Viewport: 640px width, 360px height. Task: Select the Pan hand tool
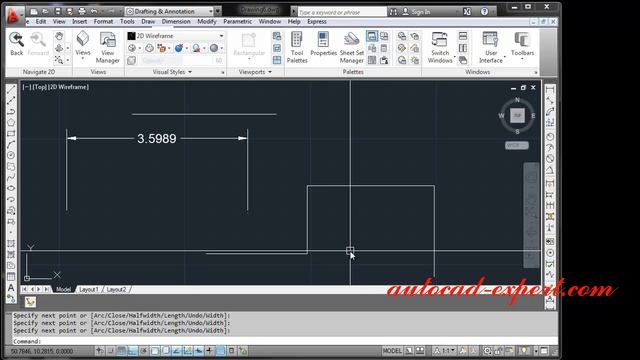pos(59,36)
